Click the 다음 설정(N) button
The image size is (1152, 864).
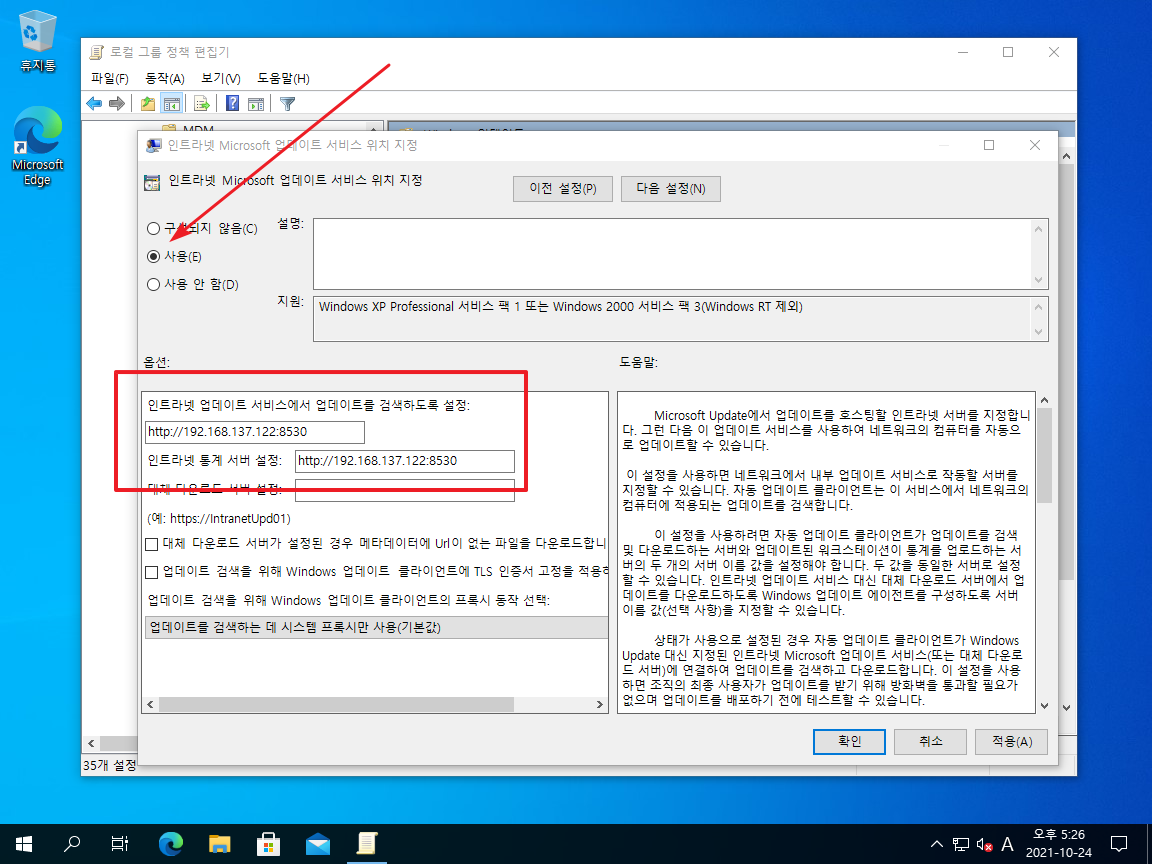click(671, 189)
